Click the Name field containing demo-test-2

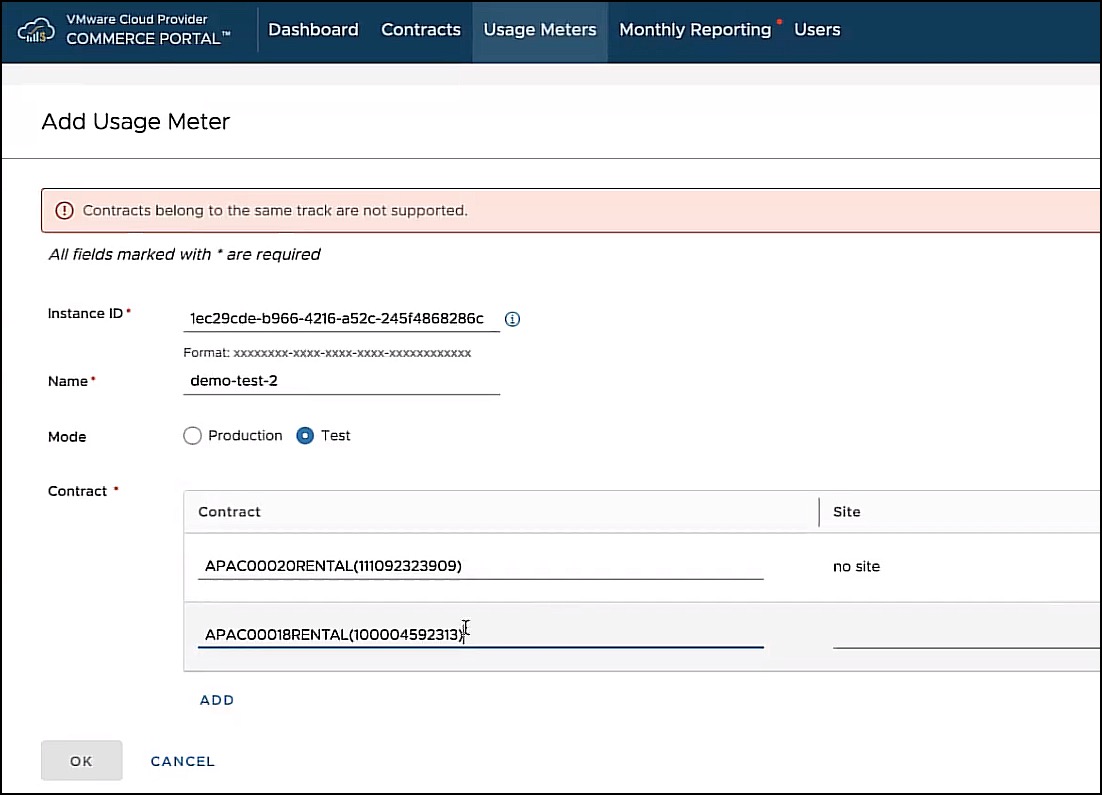pos(340,381)
